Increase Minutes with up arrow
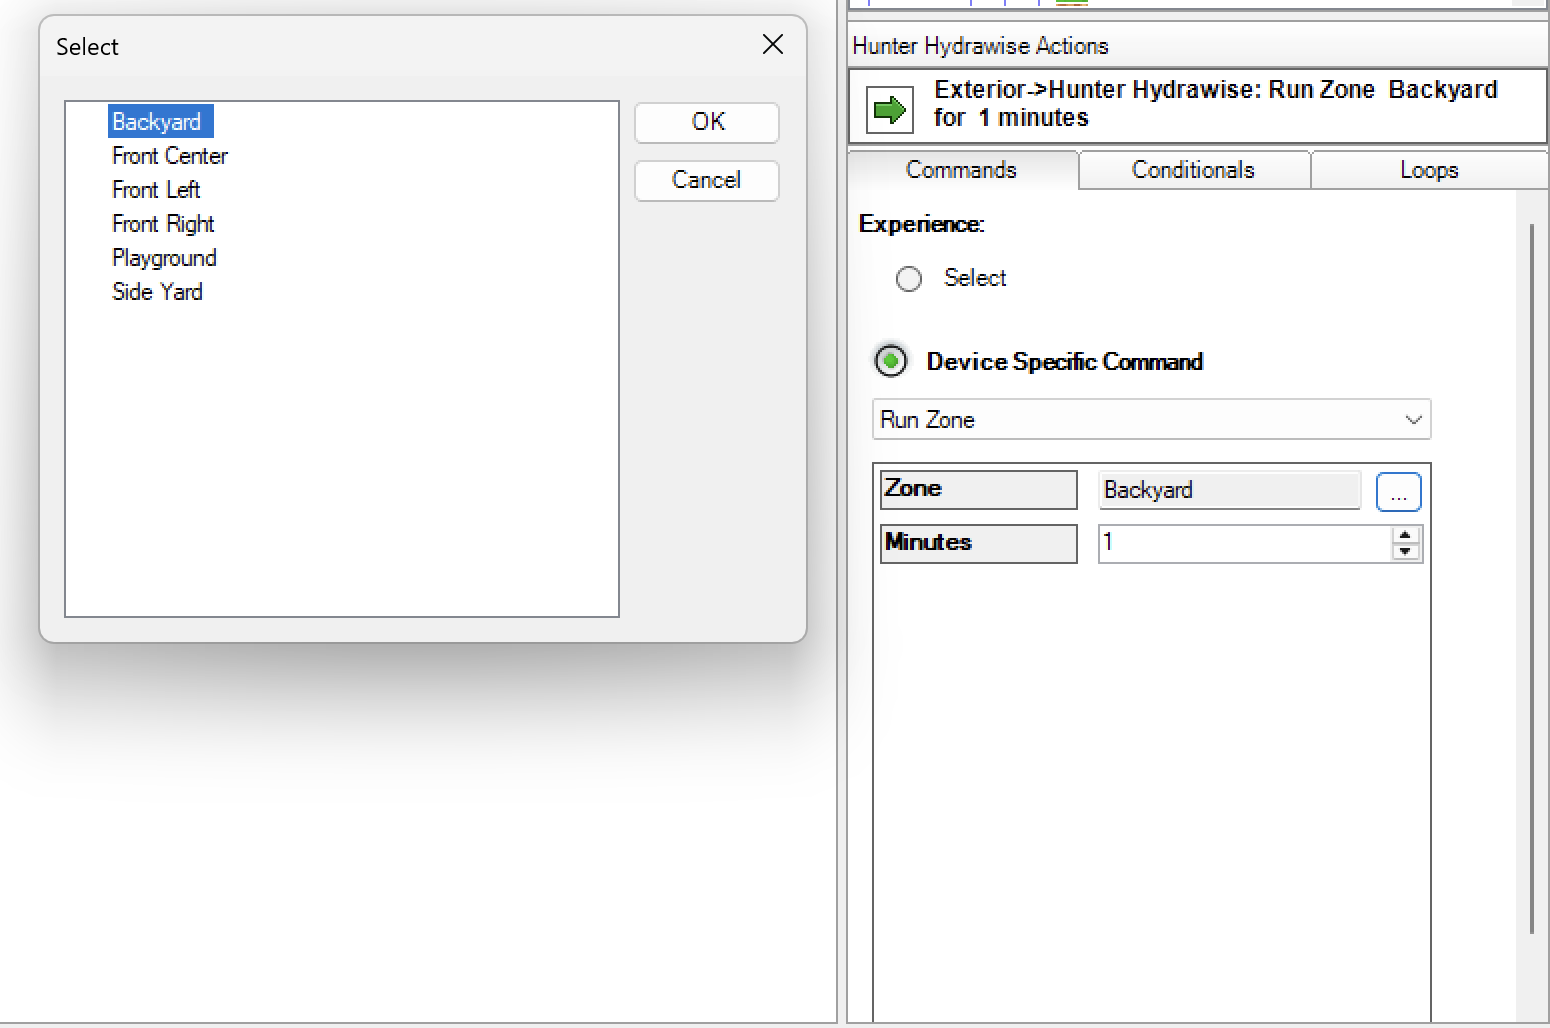Viewport: 1550px width, 1028px height. point(1406,535)
